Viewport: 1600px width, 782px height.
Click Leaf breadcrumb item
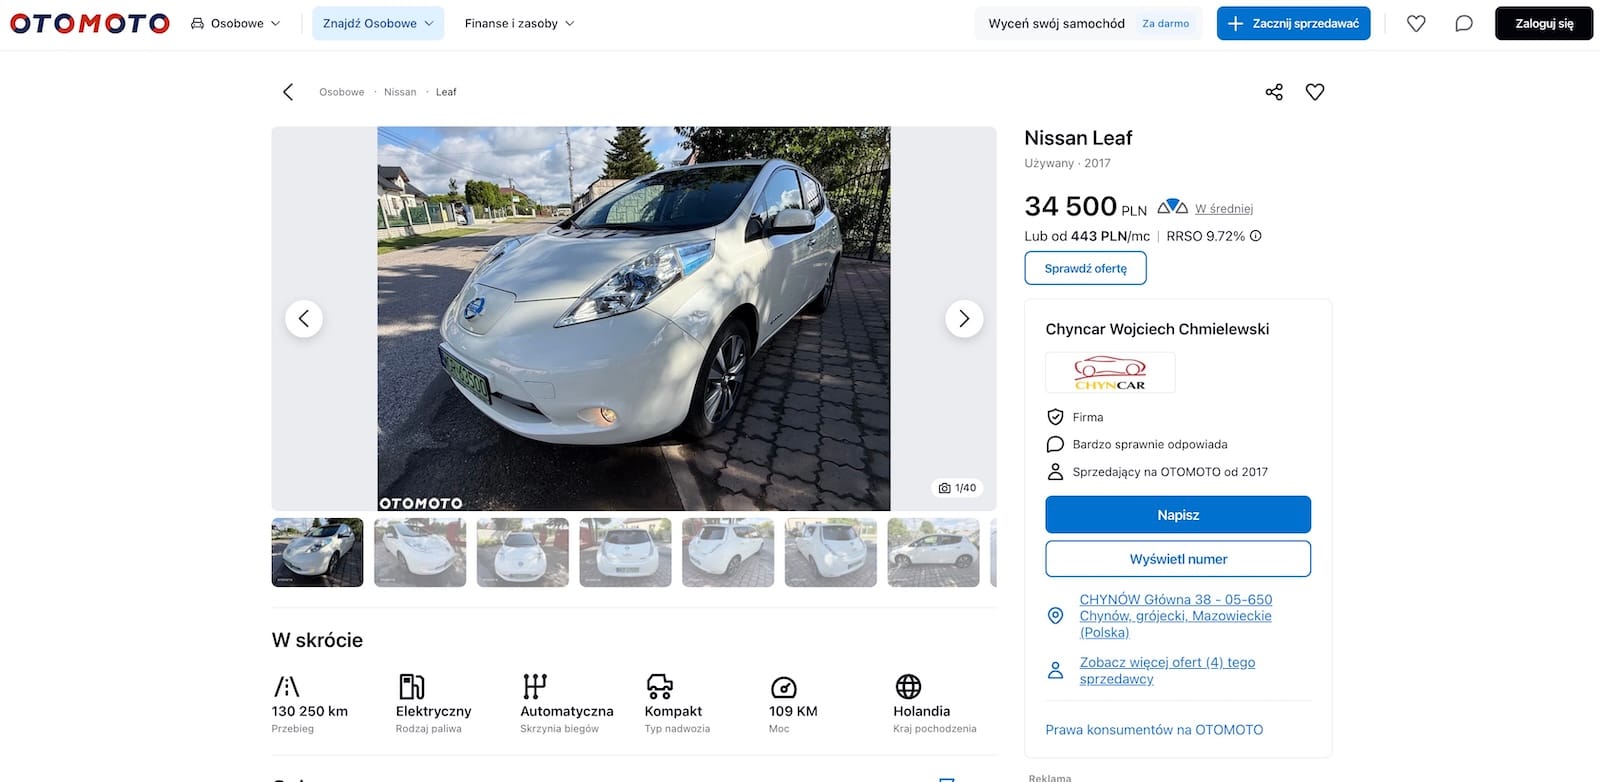(446, 92)
